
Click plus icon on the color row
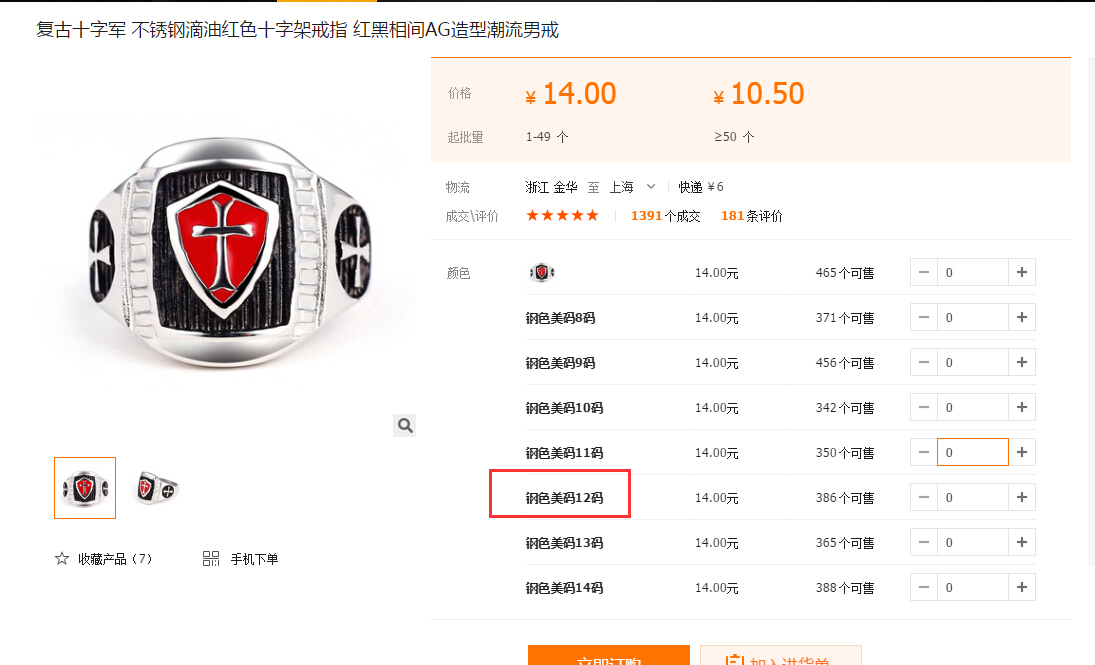pos(1022,272)
